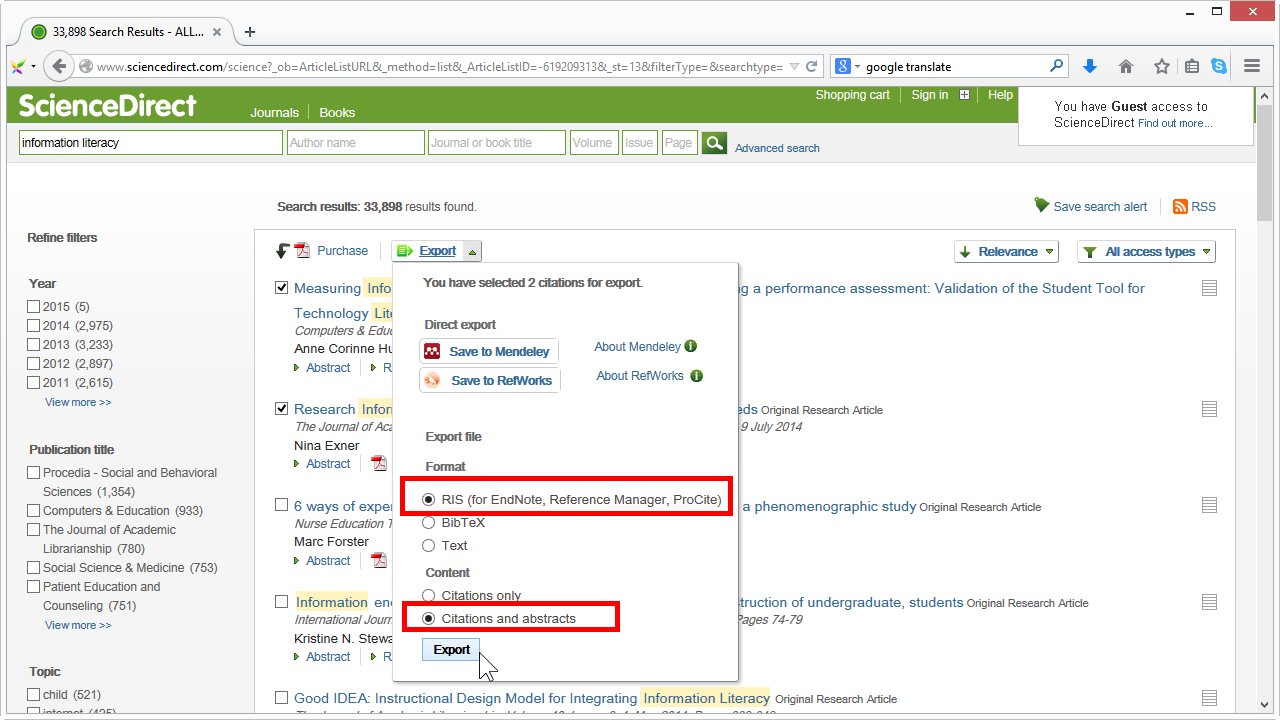Open the Firefox downloads arrow icon

click(1090, 67)
